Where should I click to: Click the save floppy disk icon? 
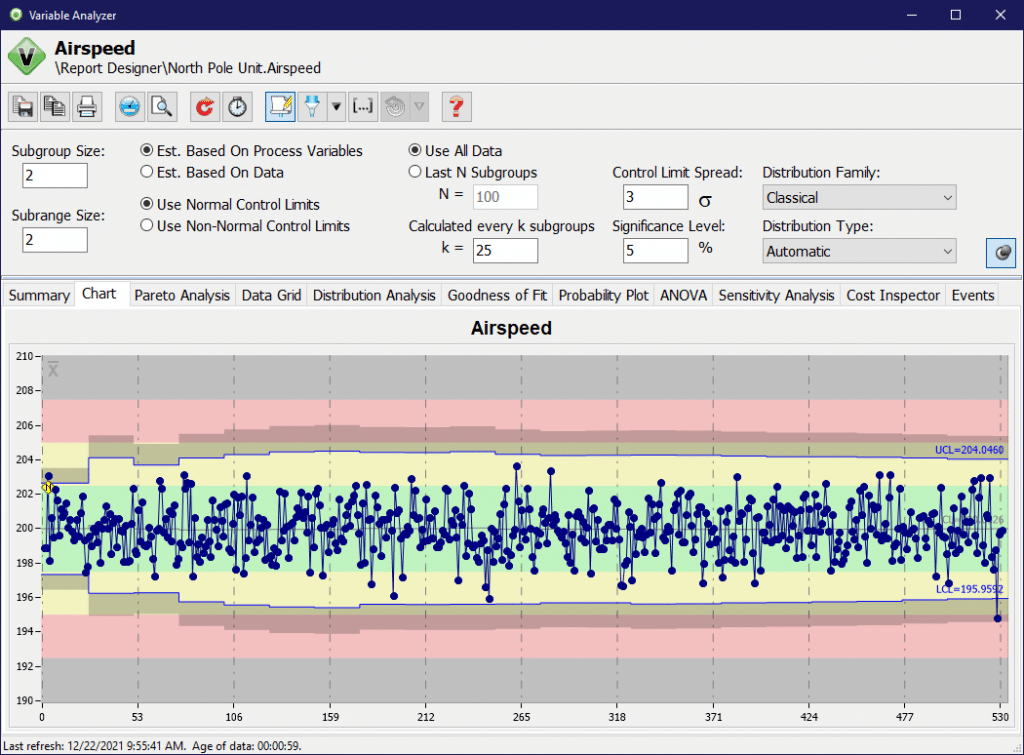coord(24,106)
